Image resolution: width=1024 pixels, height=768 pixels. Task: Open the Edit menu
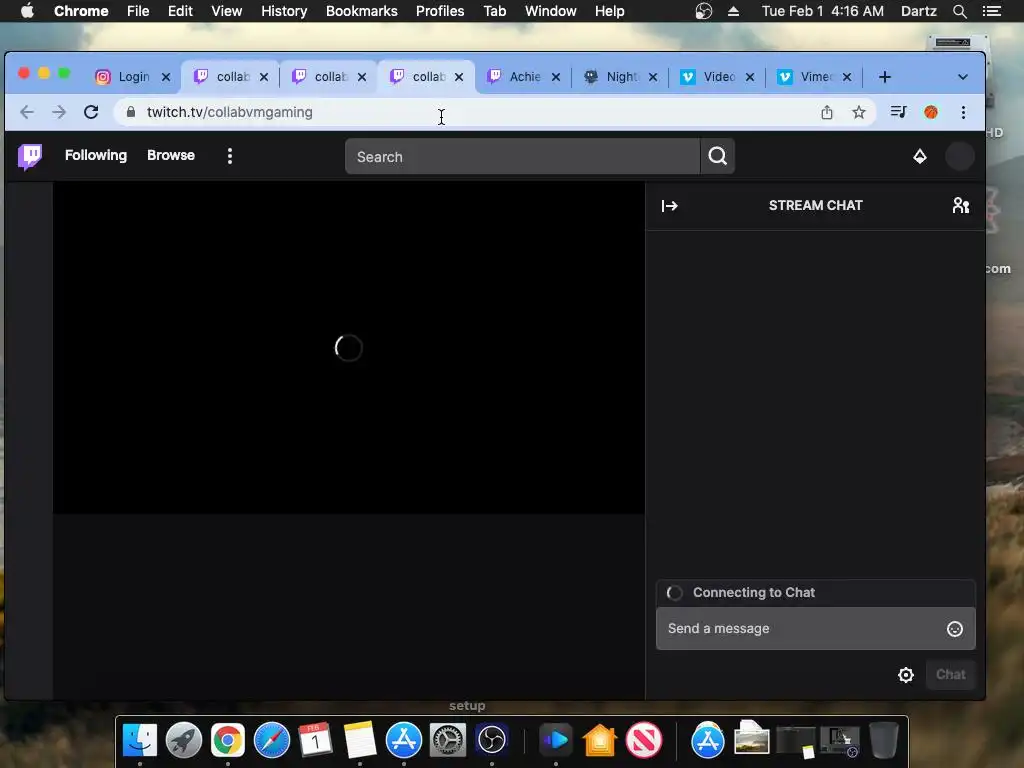[180, 11]
